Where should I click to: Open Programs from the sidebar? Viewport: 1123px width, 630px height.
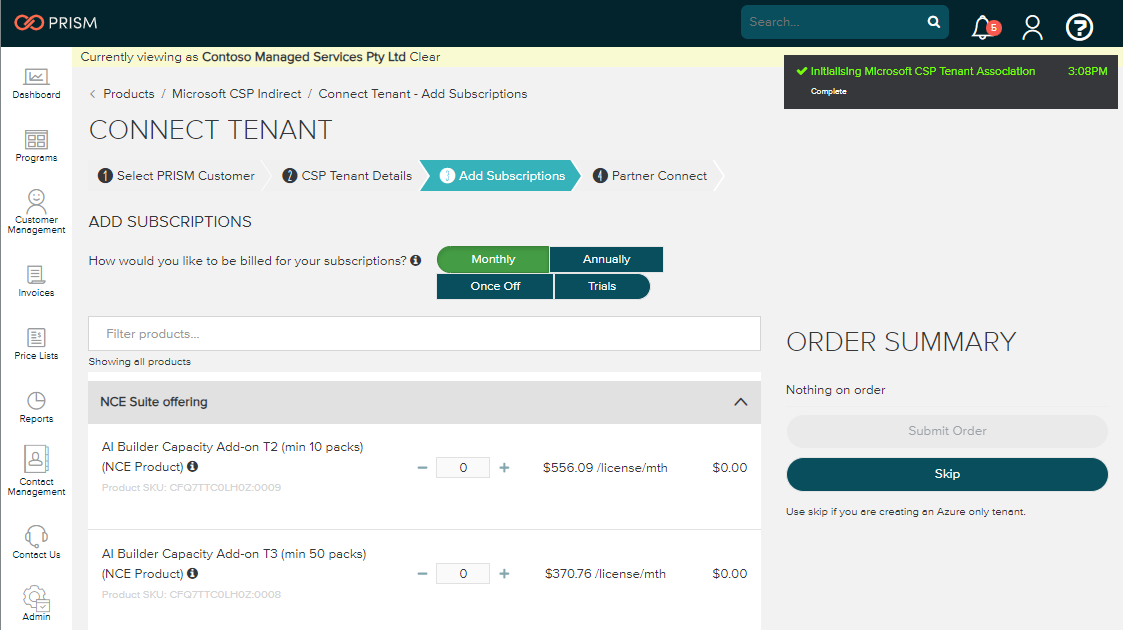36,146
